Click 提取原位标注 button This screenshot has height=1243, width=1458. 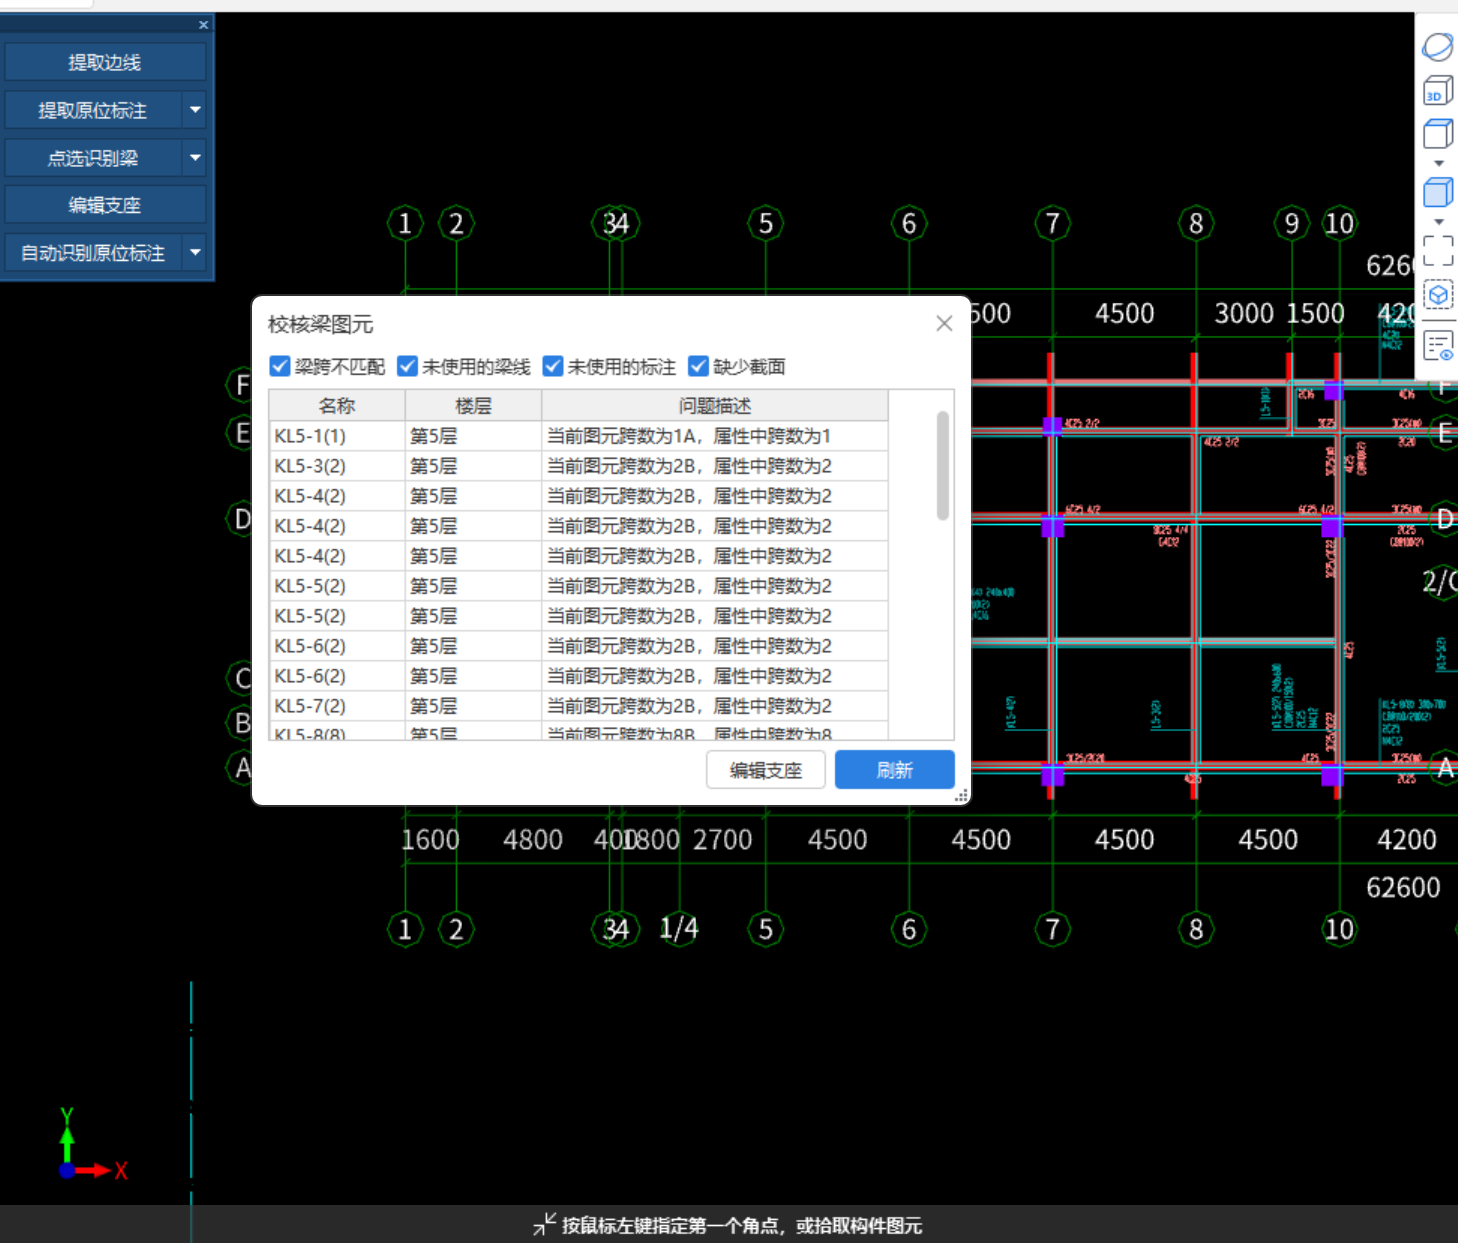click(x=93, y=110)
